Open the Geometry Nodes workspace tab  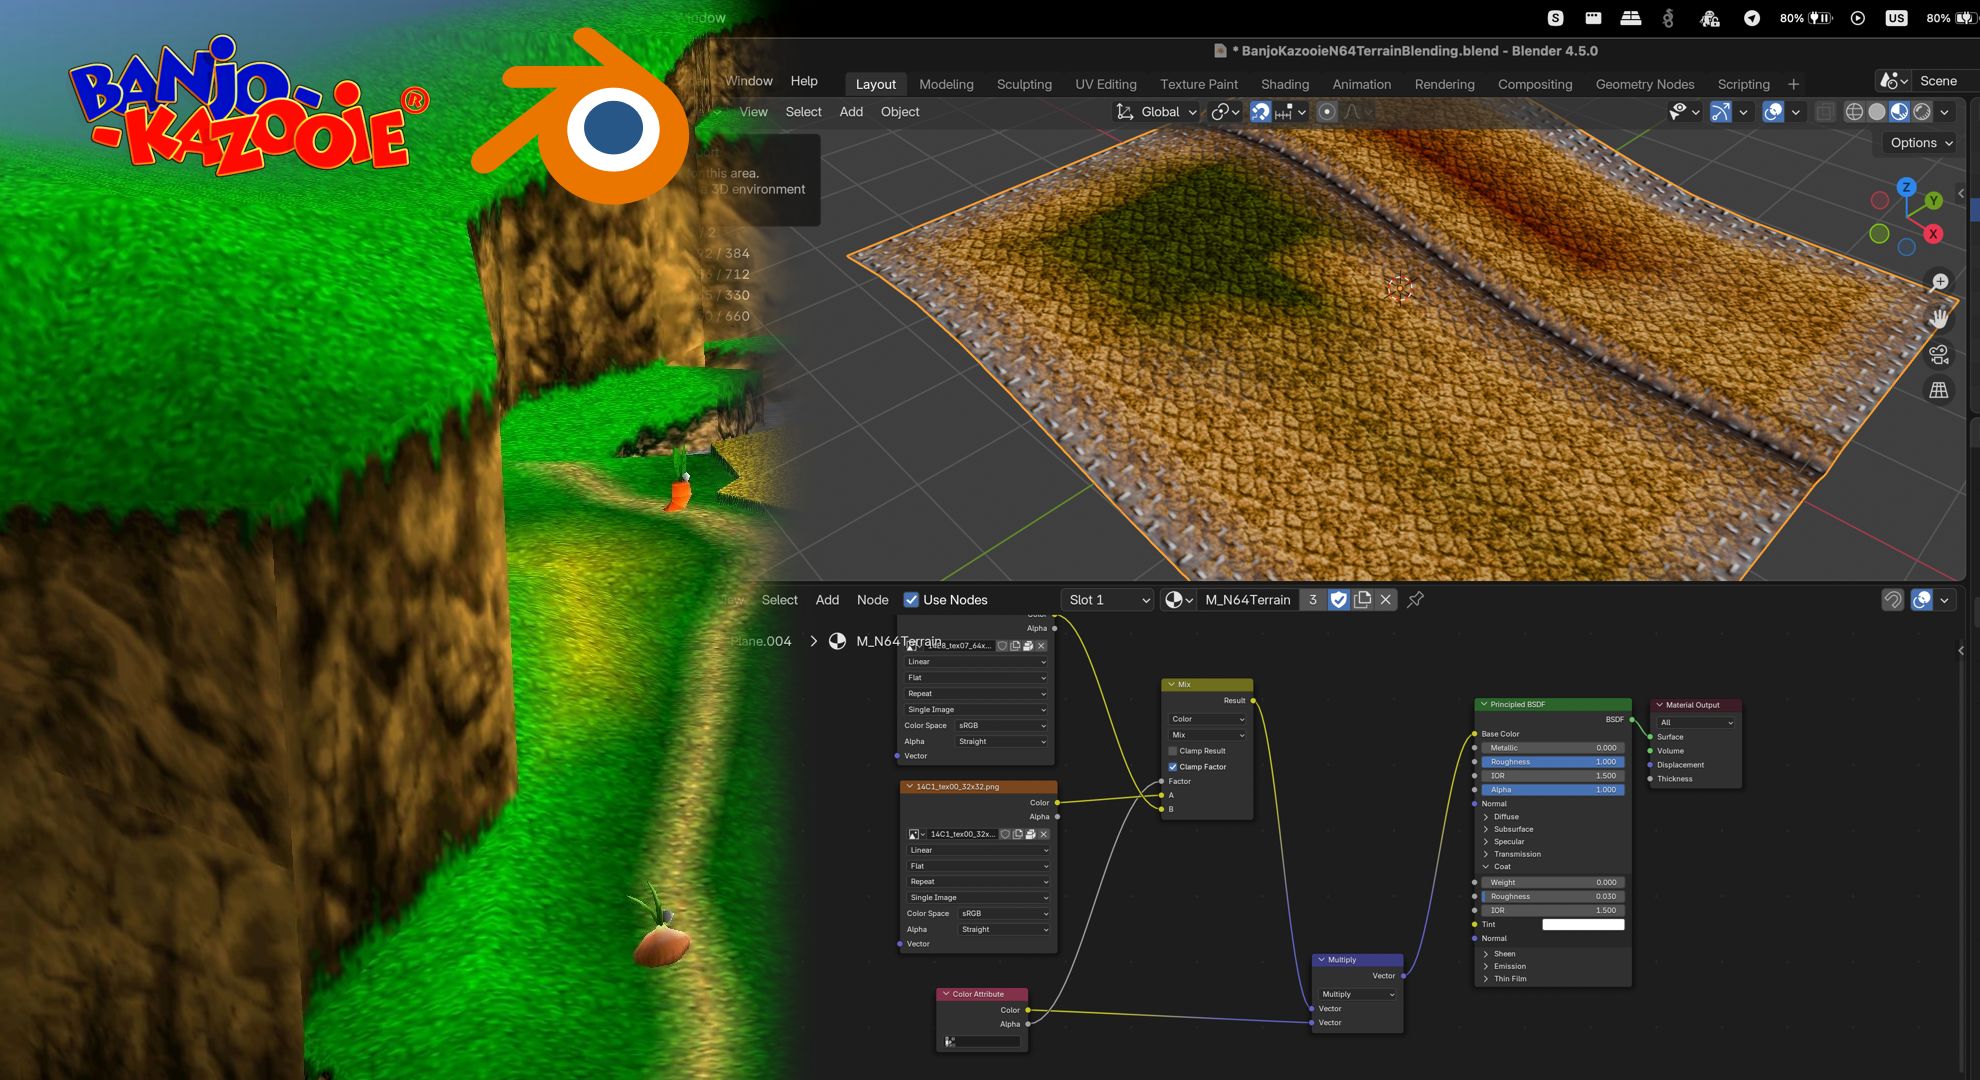click(x=1644, y=84)
